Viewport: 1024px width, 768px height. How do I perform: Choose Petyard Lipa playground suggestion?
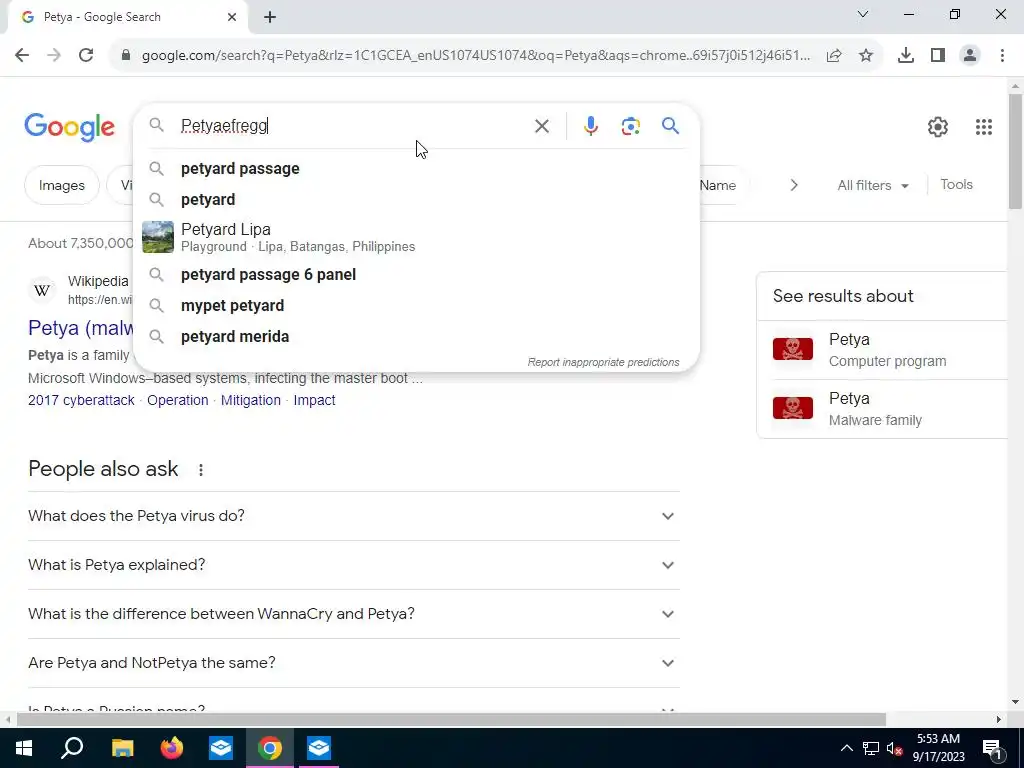(x=416, y=237)
